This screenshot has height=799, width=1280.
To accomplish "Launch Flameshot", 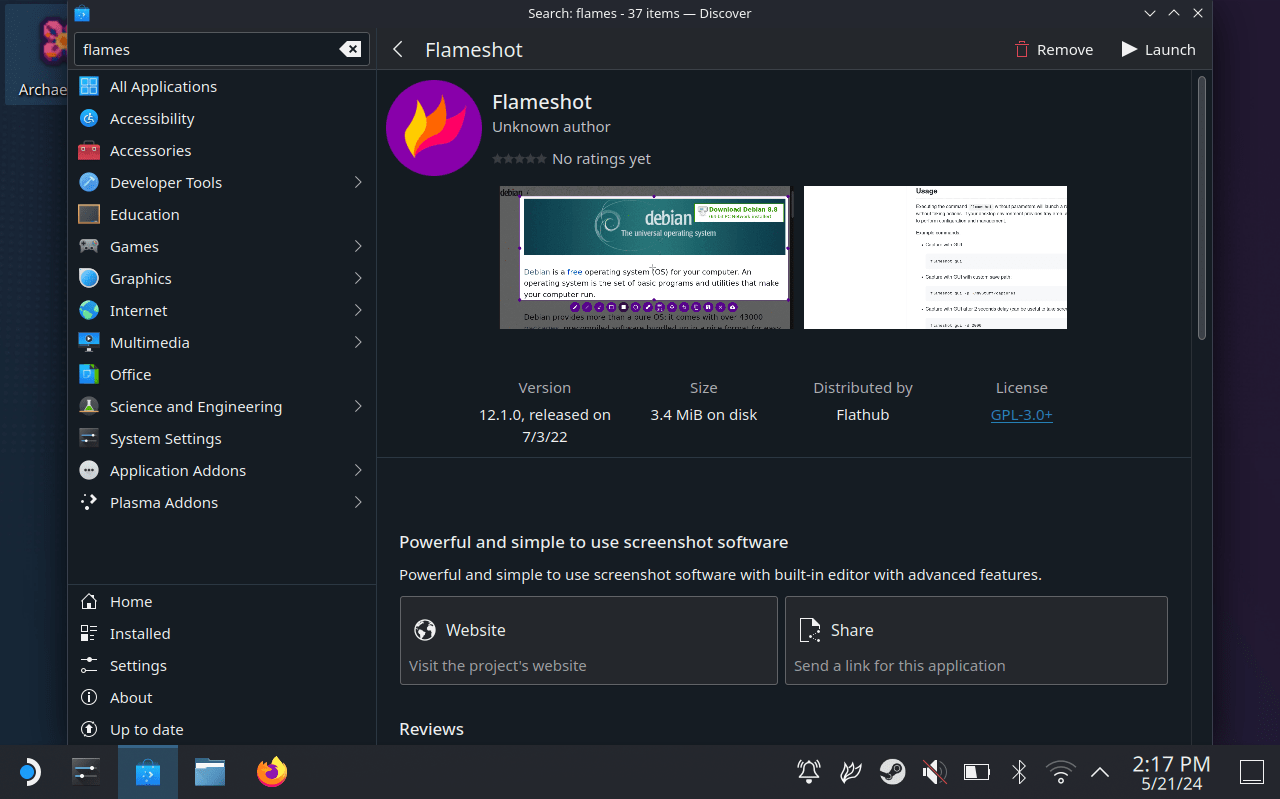I will (1158, 49).
